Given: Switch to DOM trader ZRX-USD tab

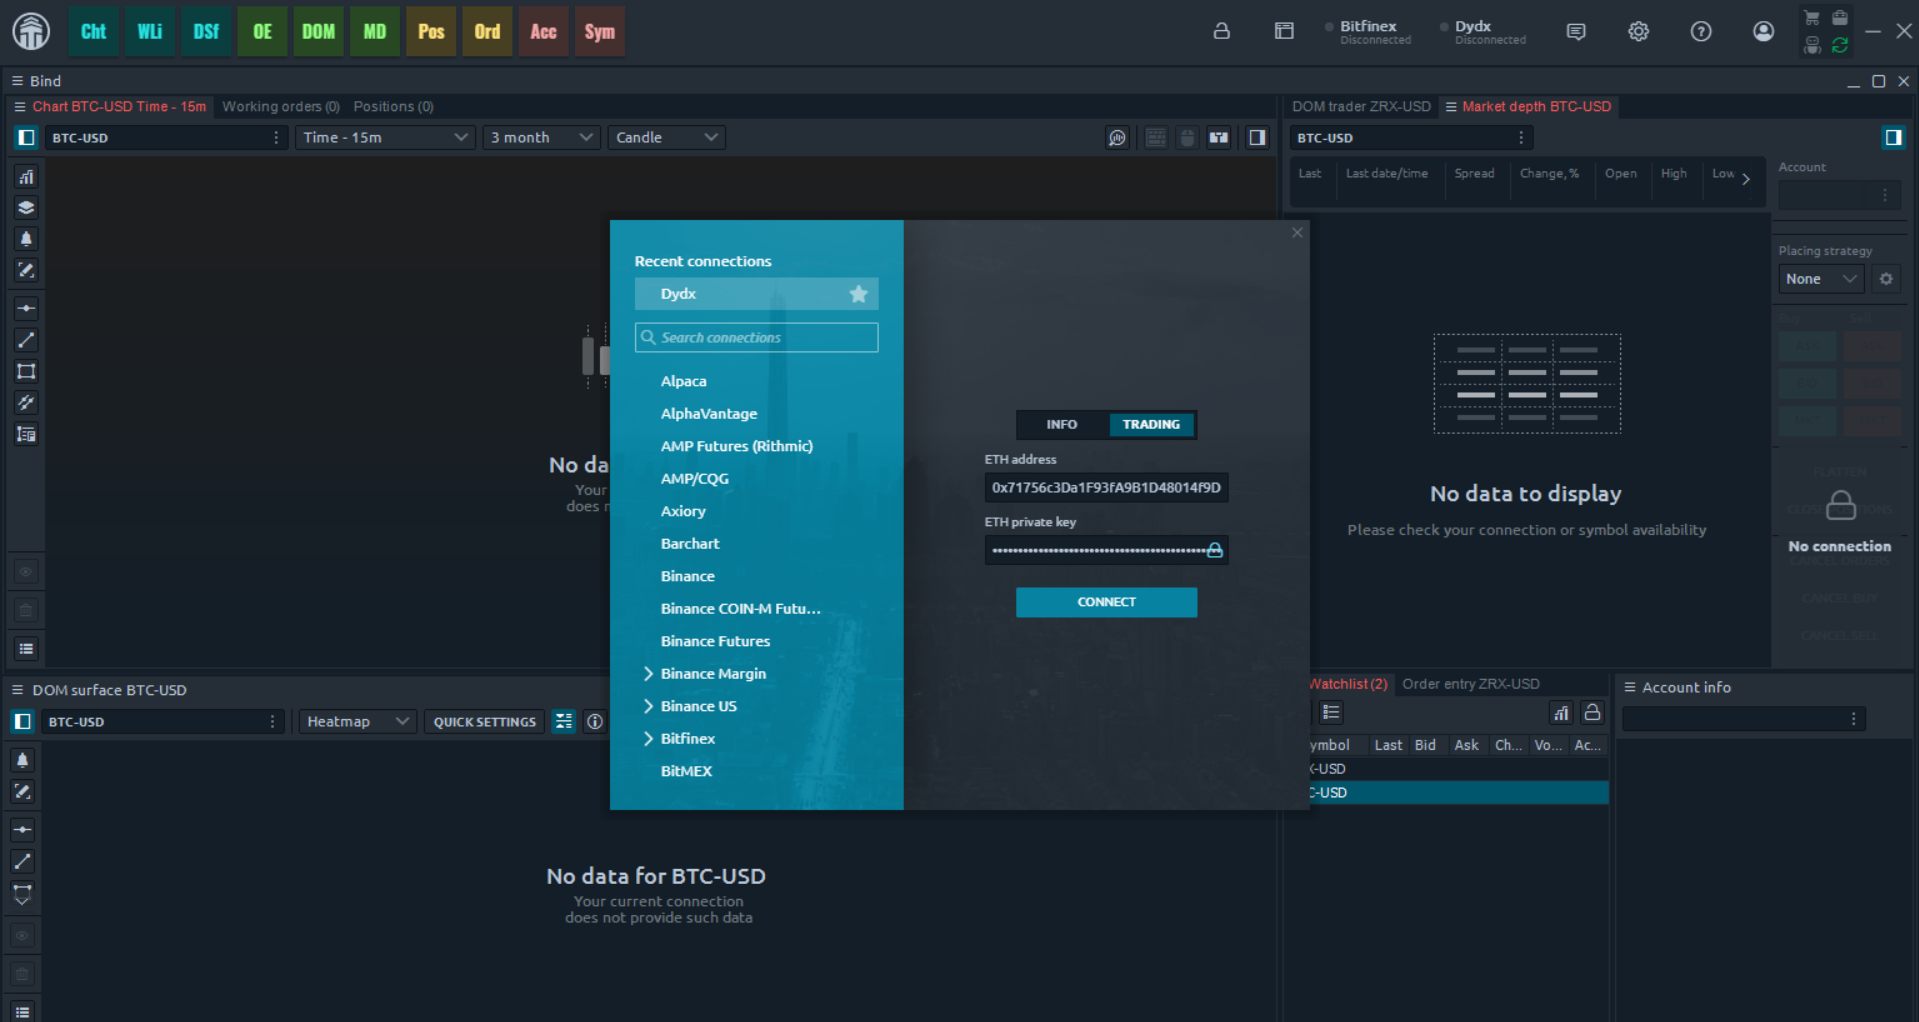Looking at the screenshot, I should 1360,107.
